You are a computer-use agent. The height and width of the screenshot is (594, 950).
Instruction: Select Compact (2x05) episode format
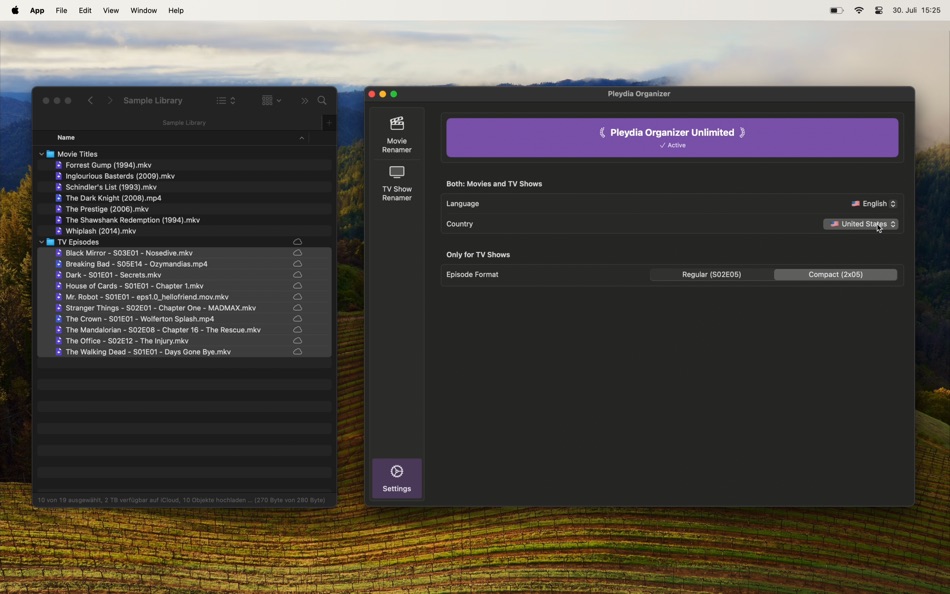[x=835, y=275]
